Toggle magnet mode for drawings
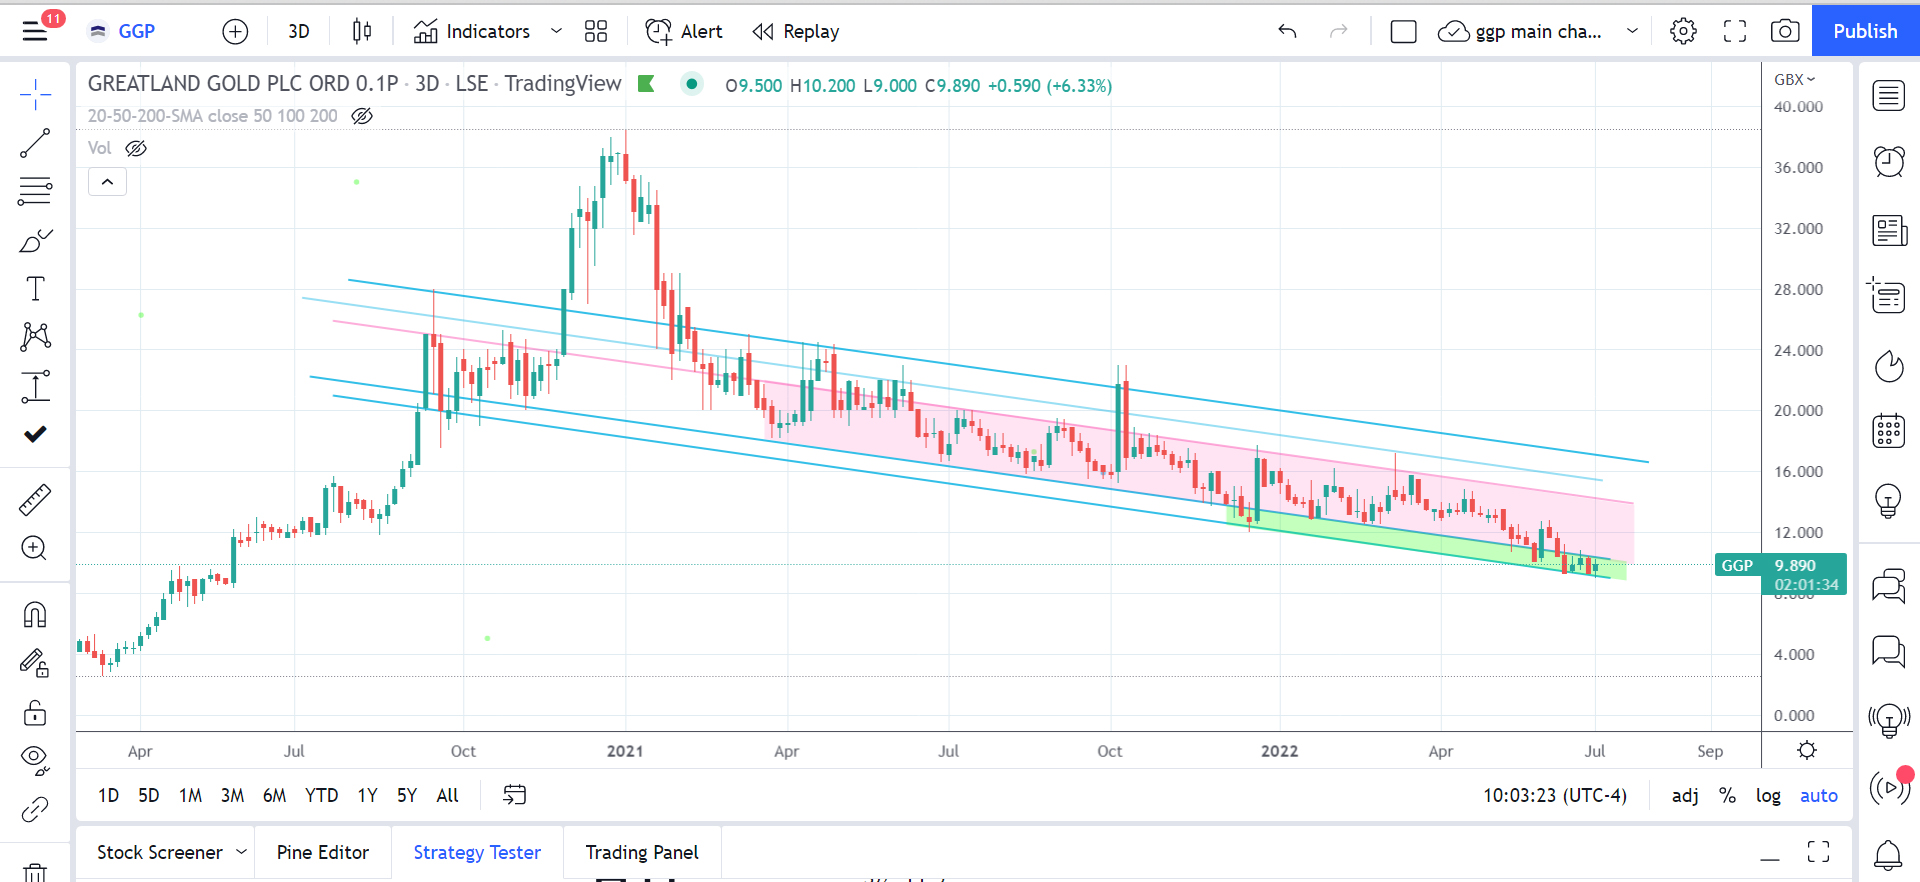Screen dimensions: 1920x882 35,614
